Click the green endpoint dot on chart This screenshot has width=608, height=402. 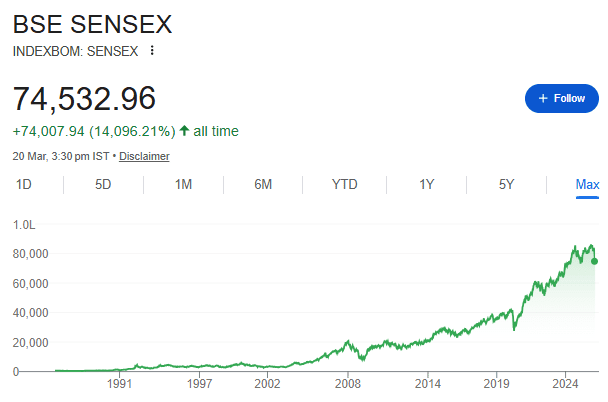point(595,262)
